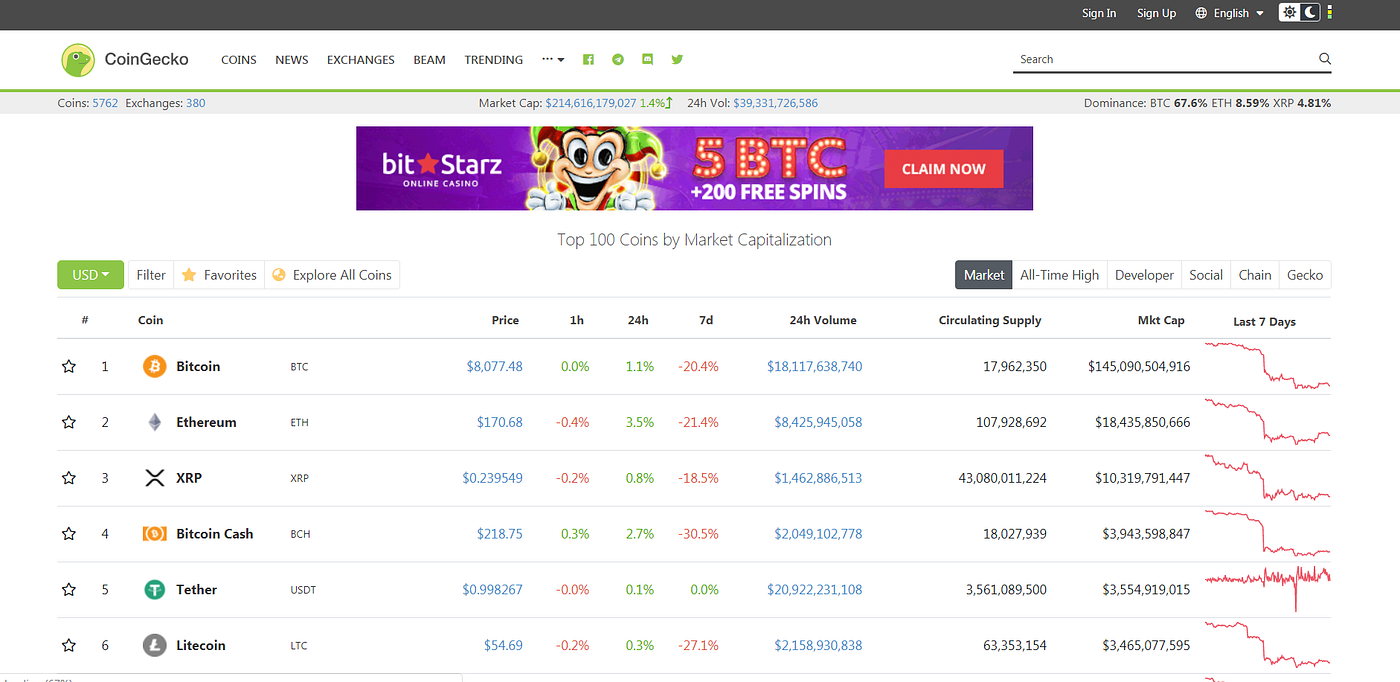Click the Filter button

pyautogui.click(x=151, y=275)
